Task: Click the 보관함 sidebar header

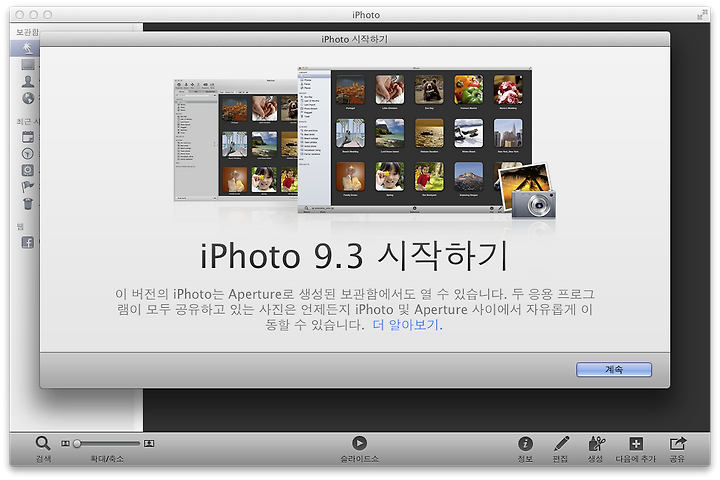Action: [x=27, y=32]
